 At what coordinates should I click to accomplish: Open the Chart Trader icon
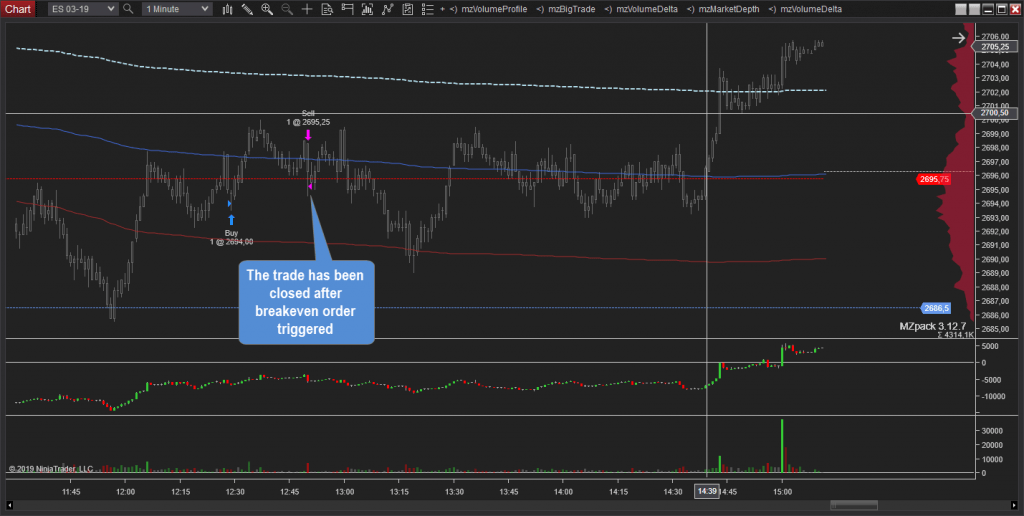tap(347, 9)
